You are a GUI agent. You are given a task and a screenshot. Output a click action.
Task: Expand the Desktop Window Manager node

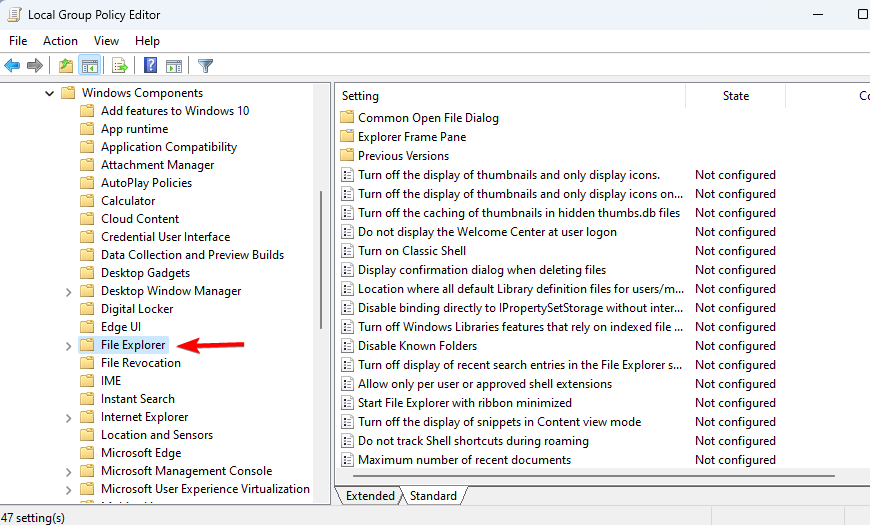[68, 292]
